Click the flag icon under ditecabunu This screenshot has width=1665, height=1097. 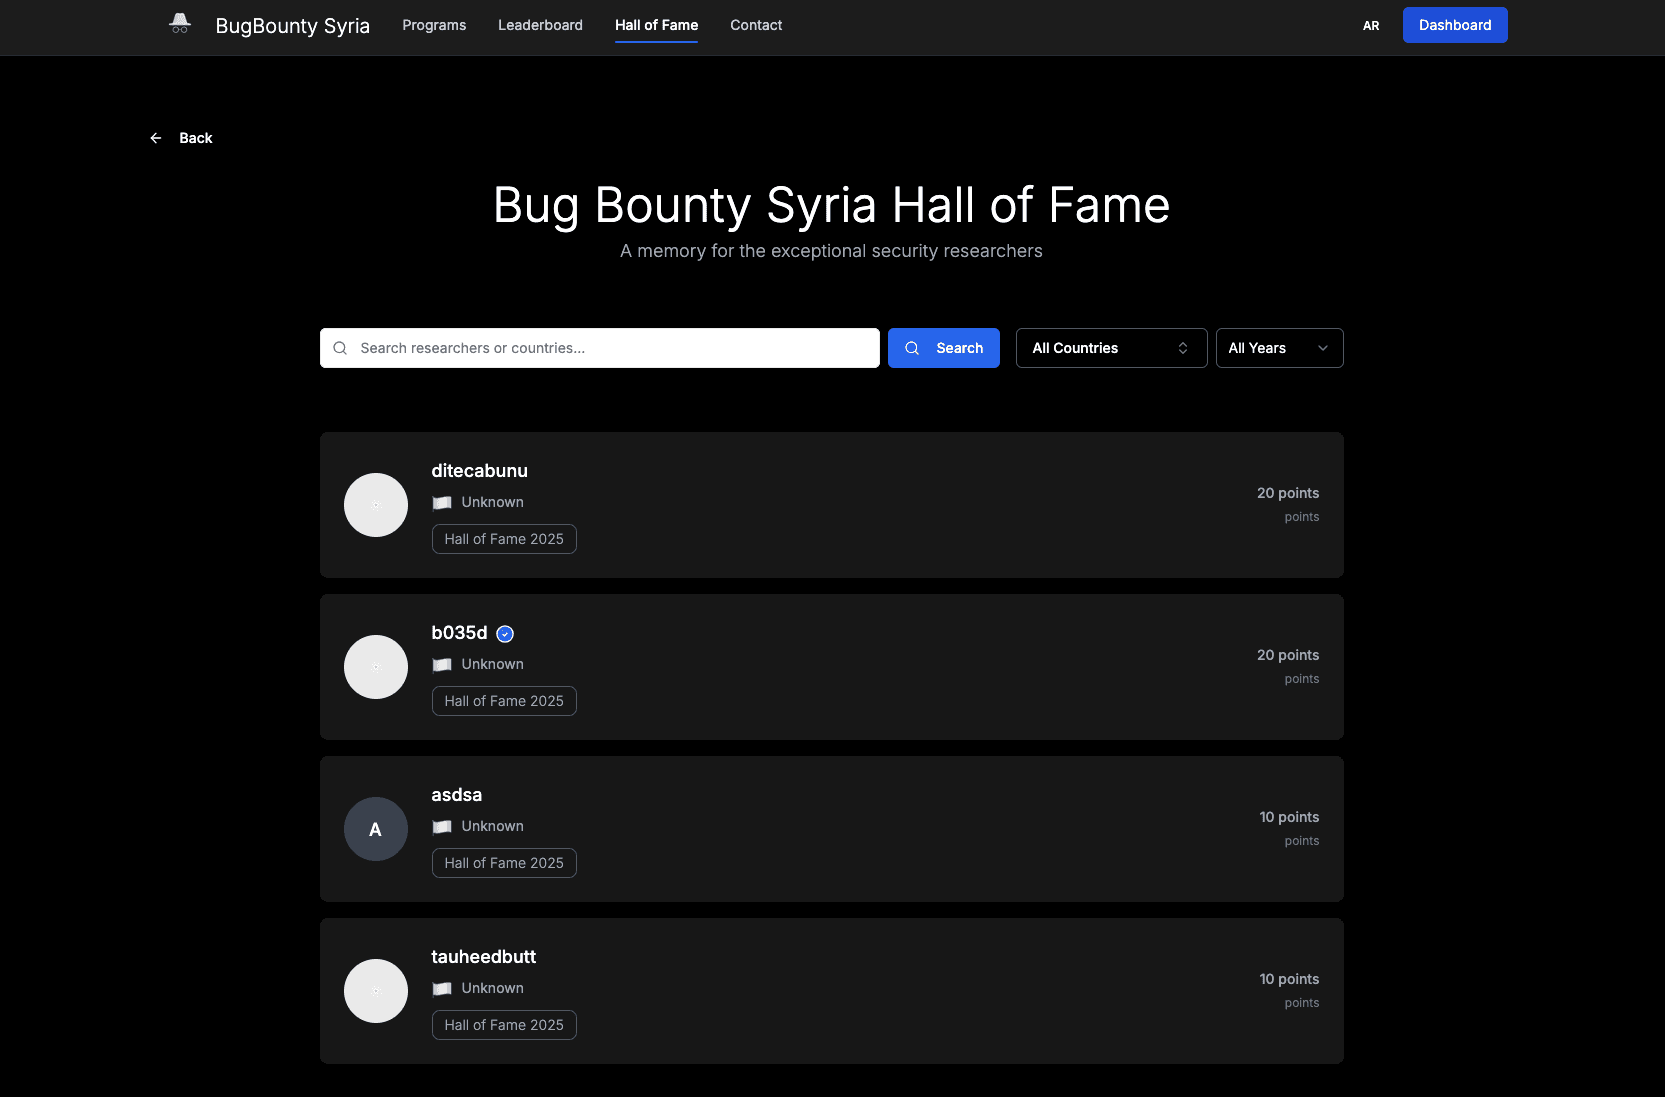coord(442,503)
